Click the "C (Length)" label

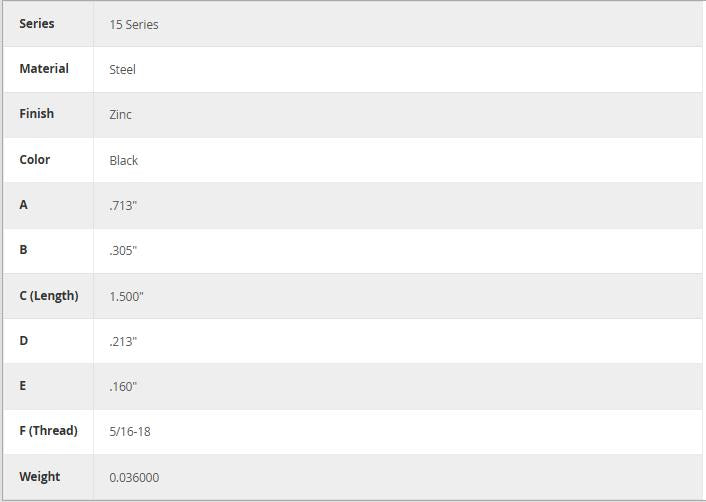tap(48, 295)
